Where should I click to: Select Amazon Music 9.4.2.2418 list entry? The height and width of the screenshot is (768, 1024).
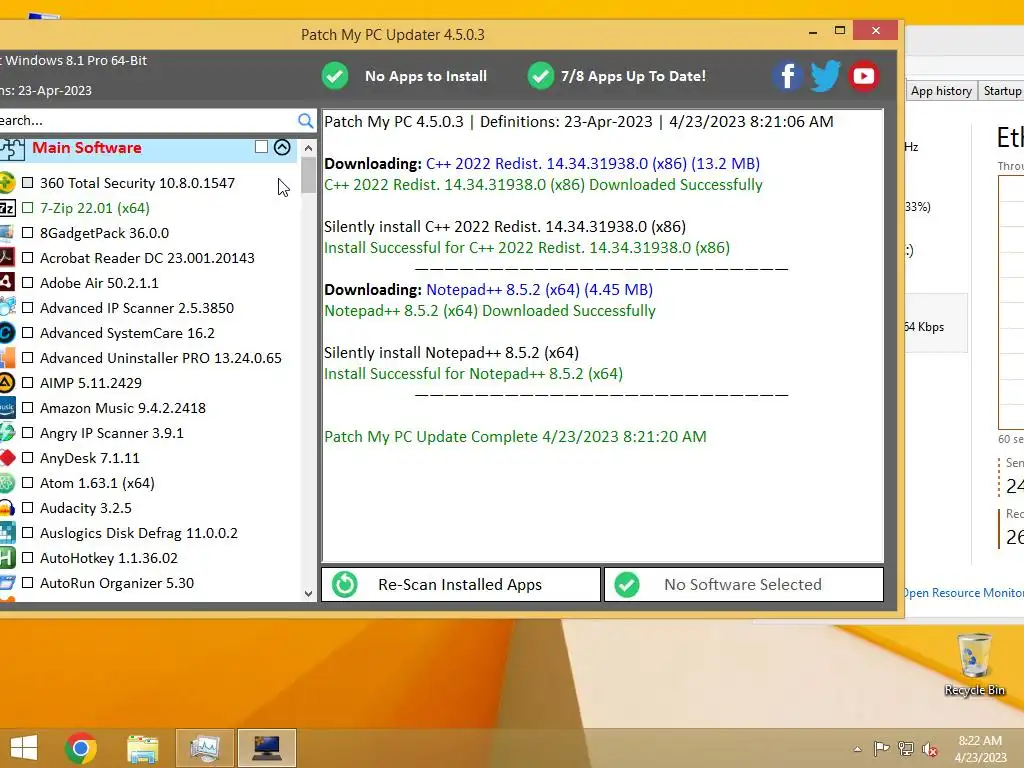123,408
